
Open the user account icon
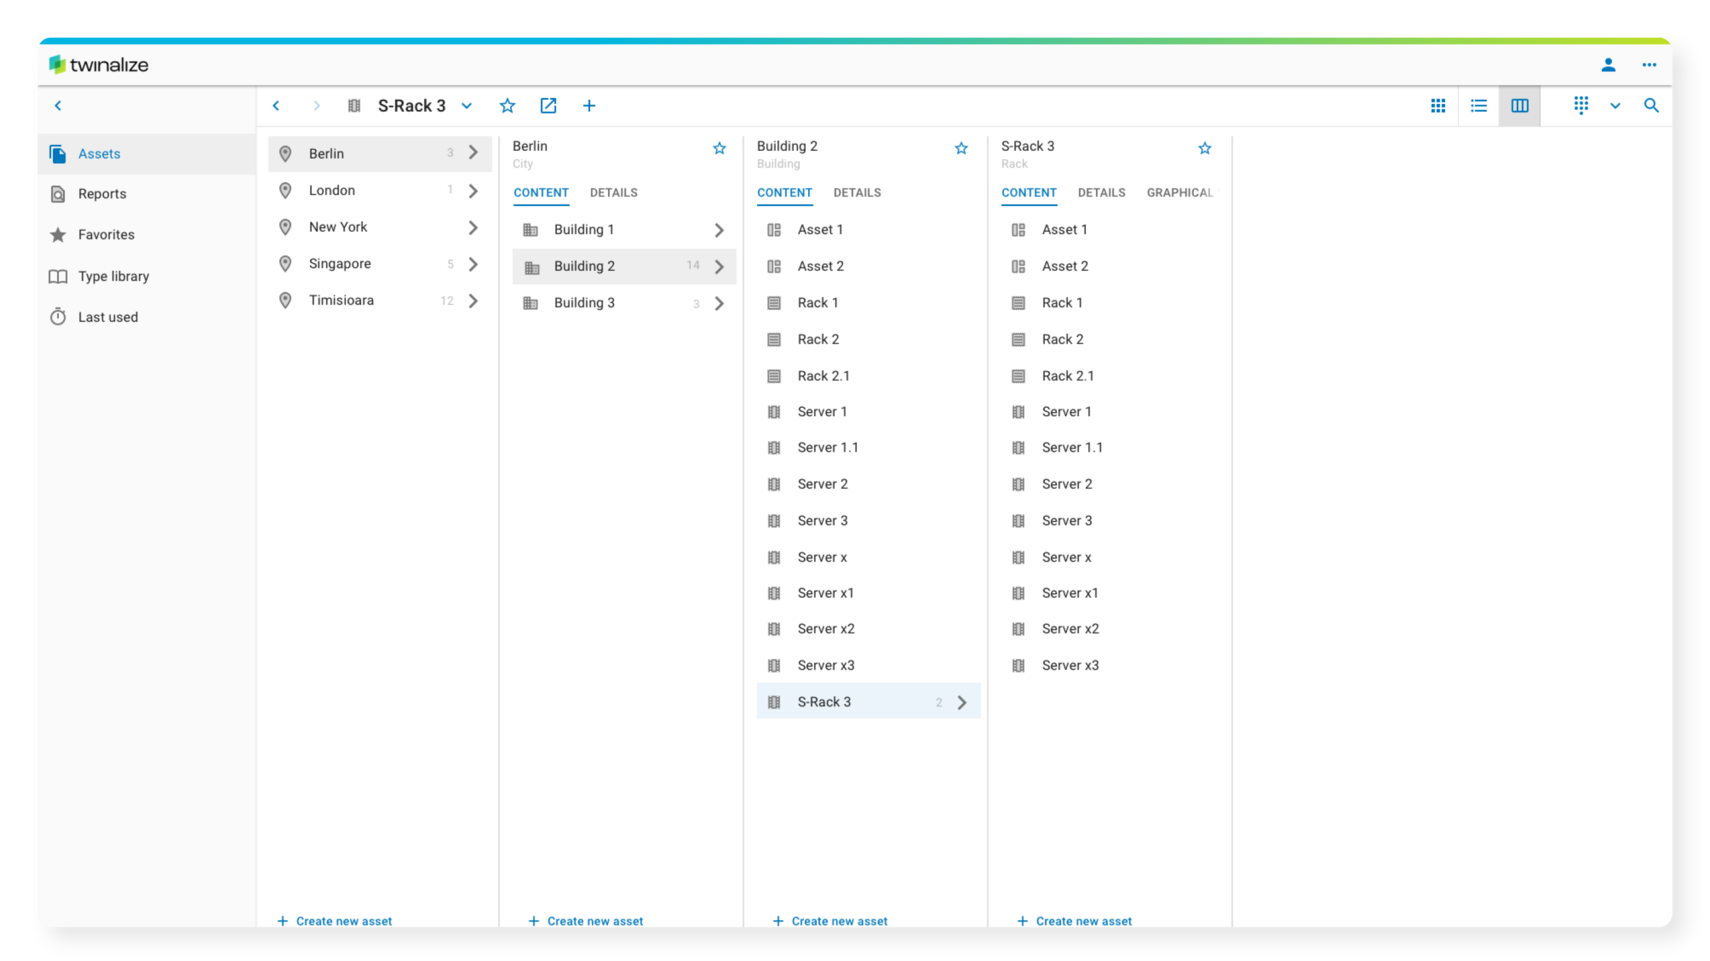[1608, 65]
